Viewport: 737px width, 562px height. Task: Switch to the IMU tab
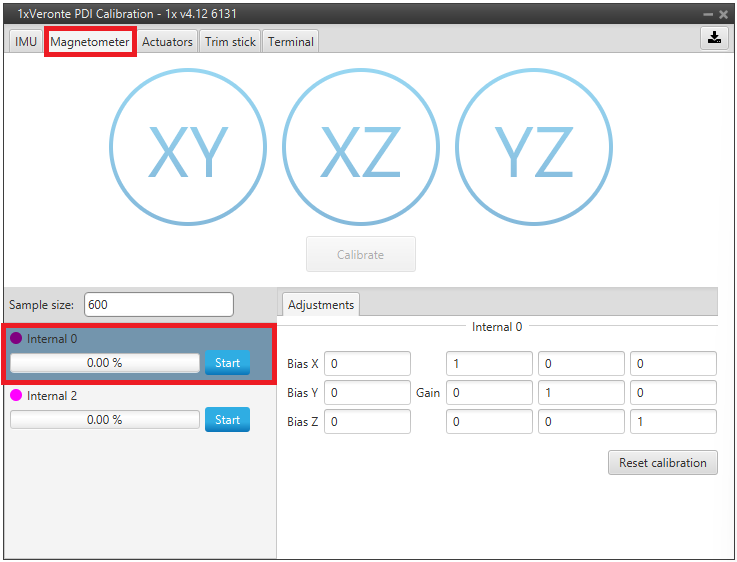coord(26,42)
